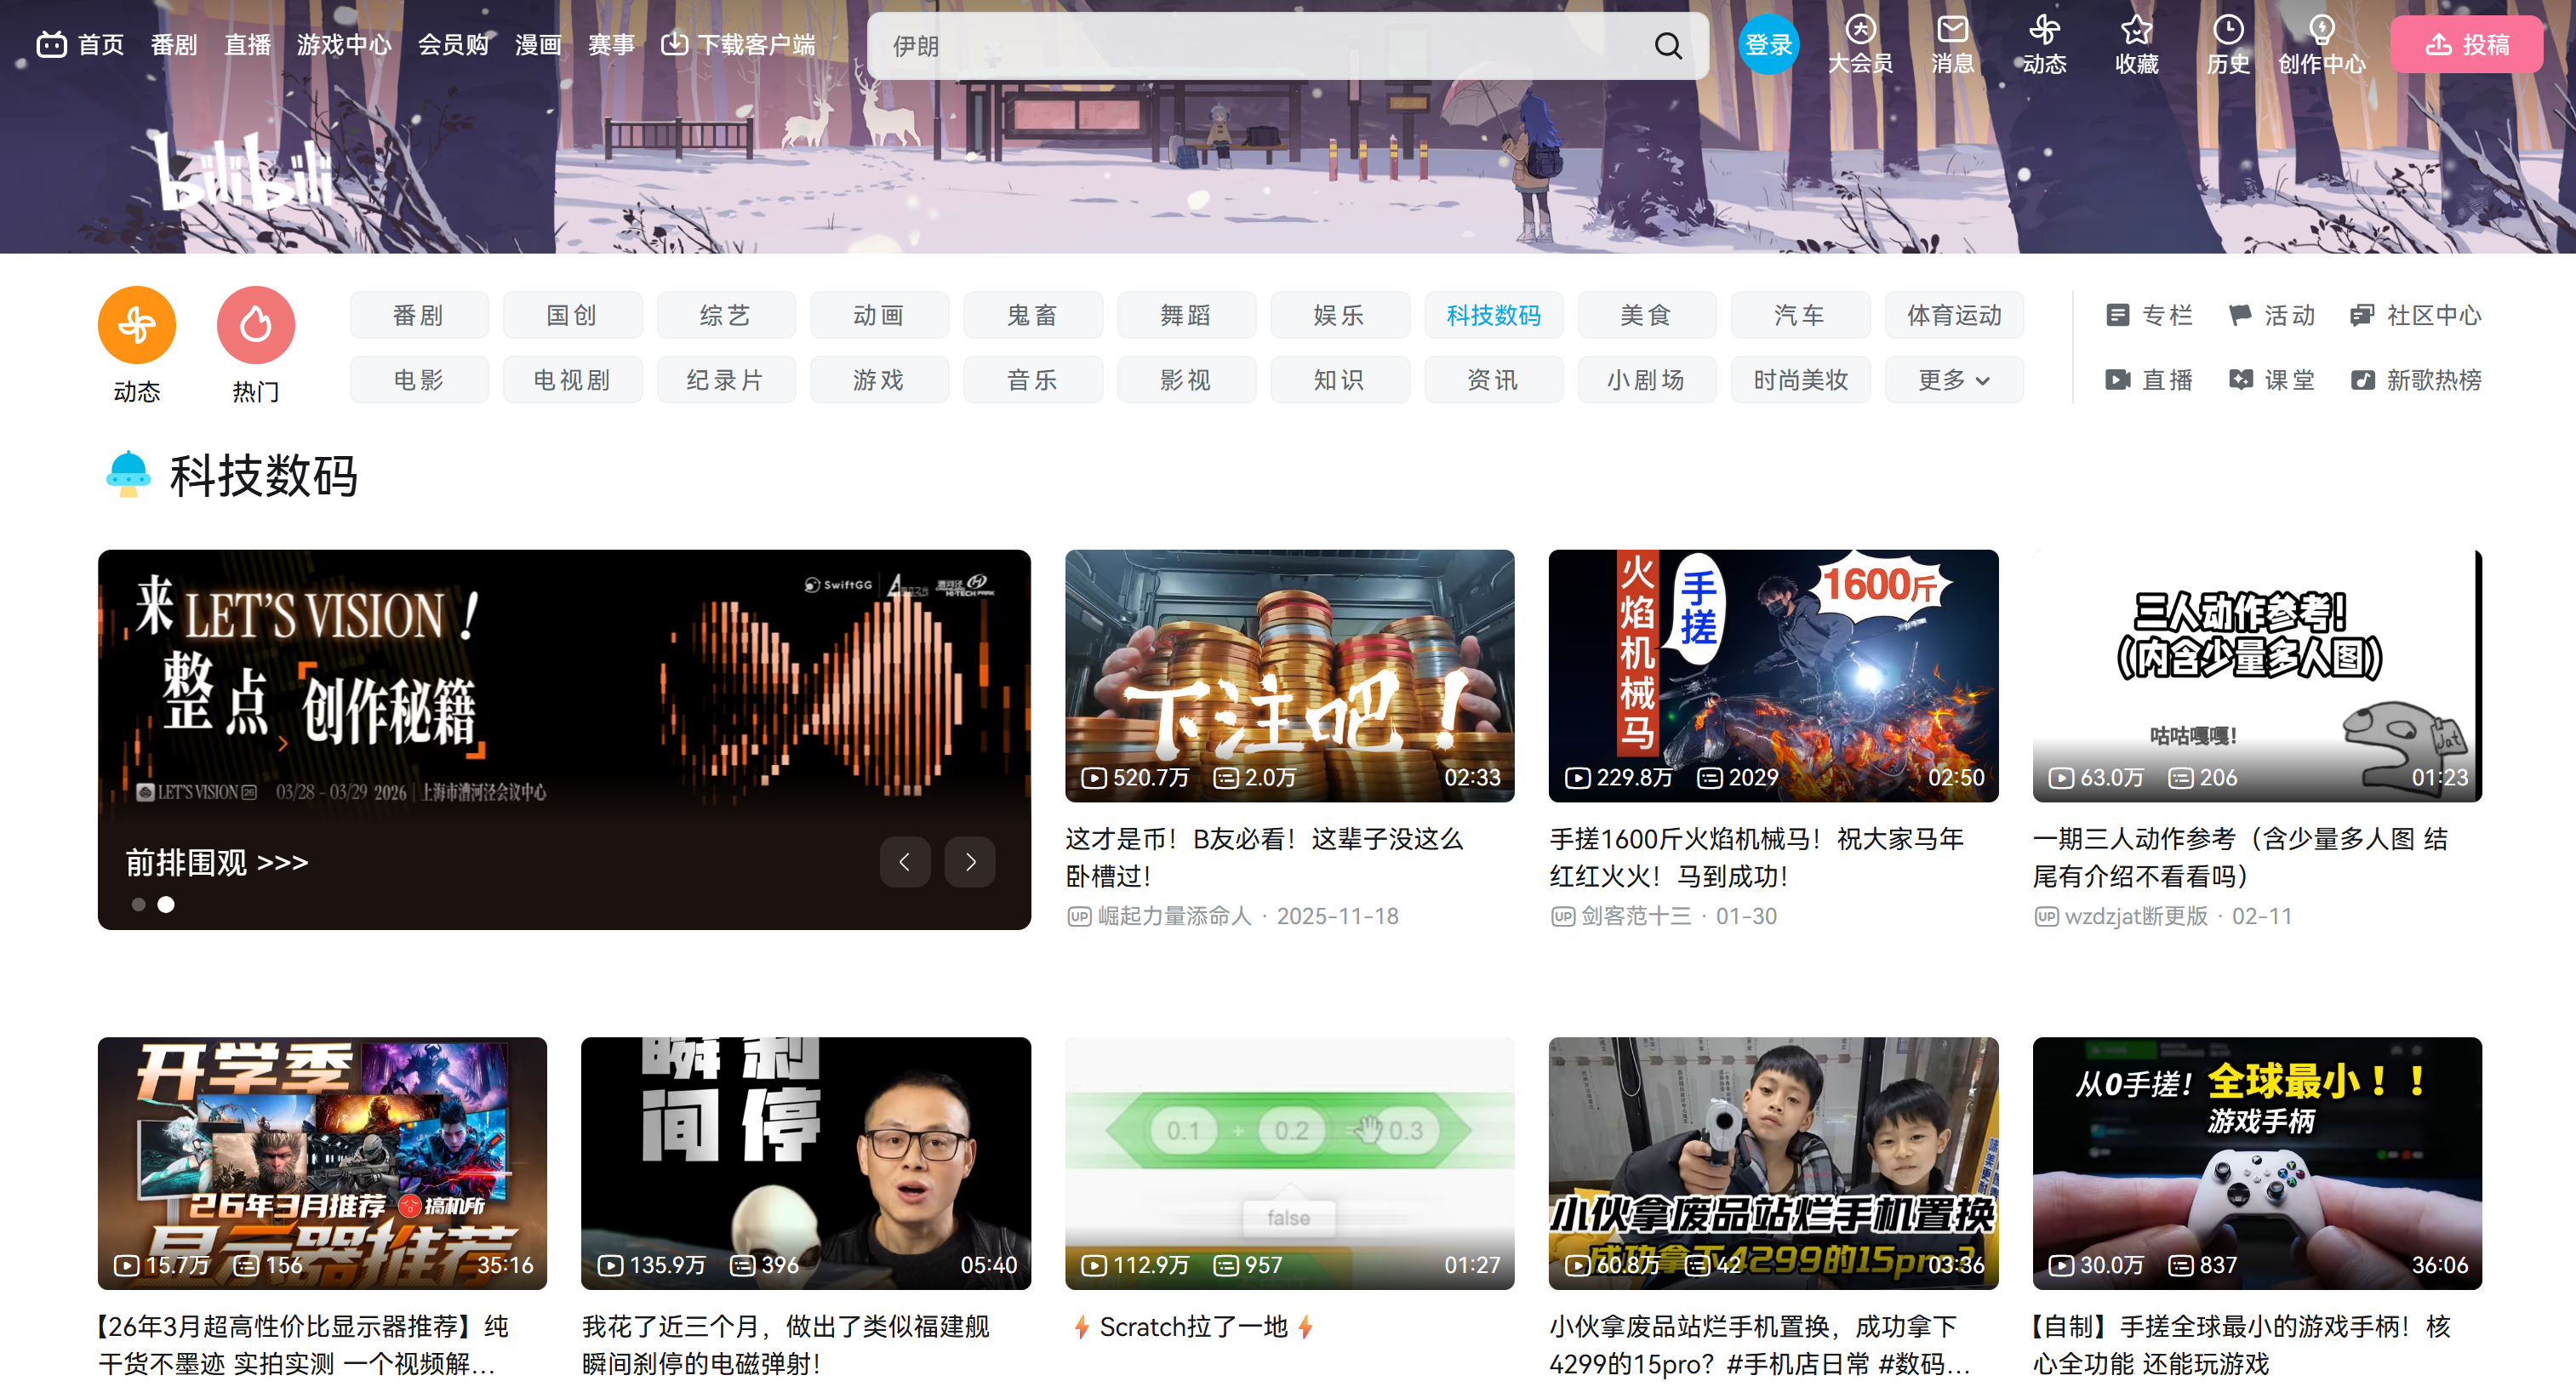This screenshot has width=2576, height=1387.
Task: Select the second carousel indicator dot
Action: pyautogui.click(x=166, y=905)
